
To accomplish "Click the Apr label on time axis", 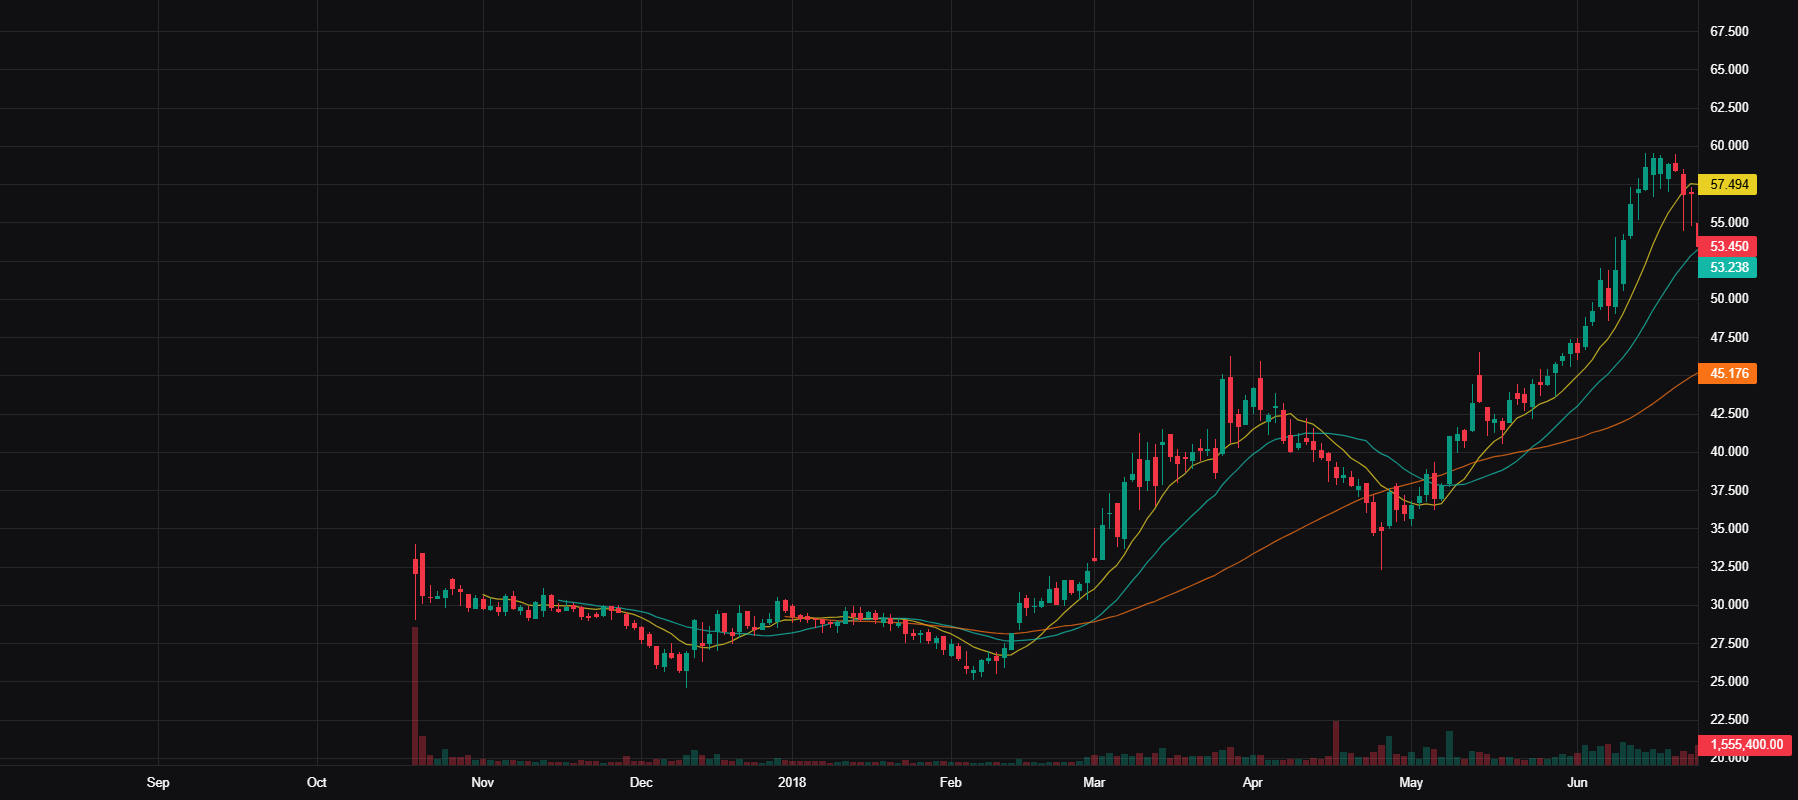I will 1252,782.
